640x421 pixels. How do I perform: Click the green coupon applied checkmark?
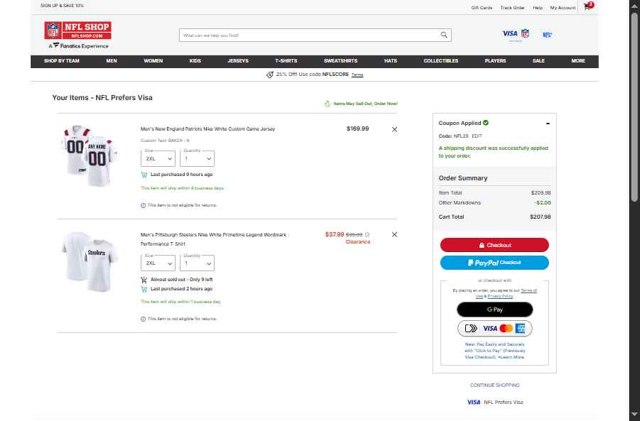[486, 123]
